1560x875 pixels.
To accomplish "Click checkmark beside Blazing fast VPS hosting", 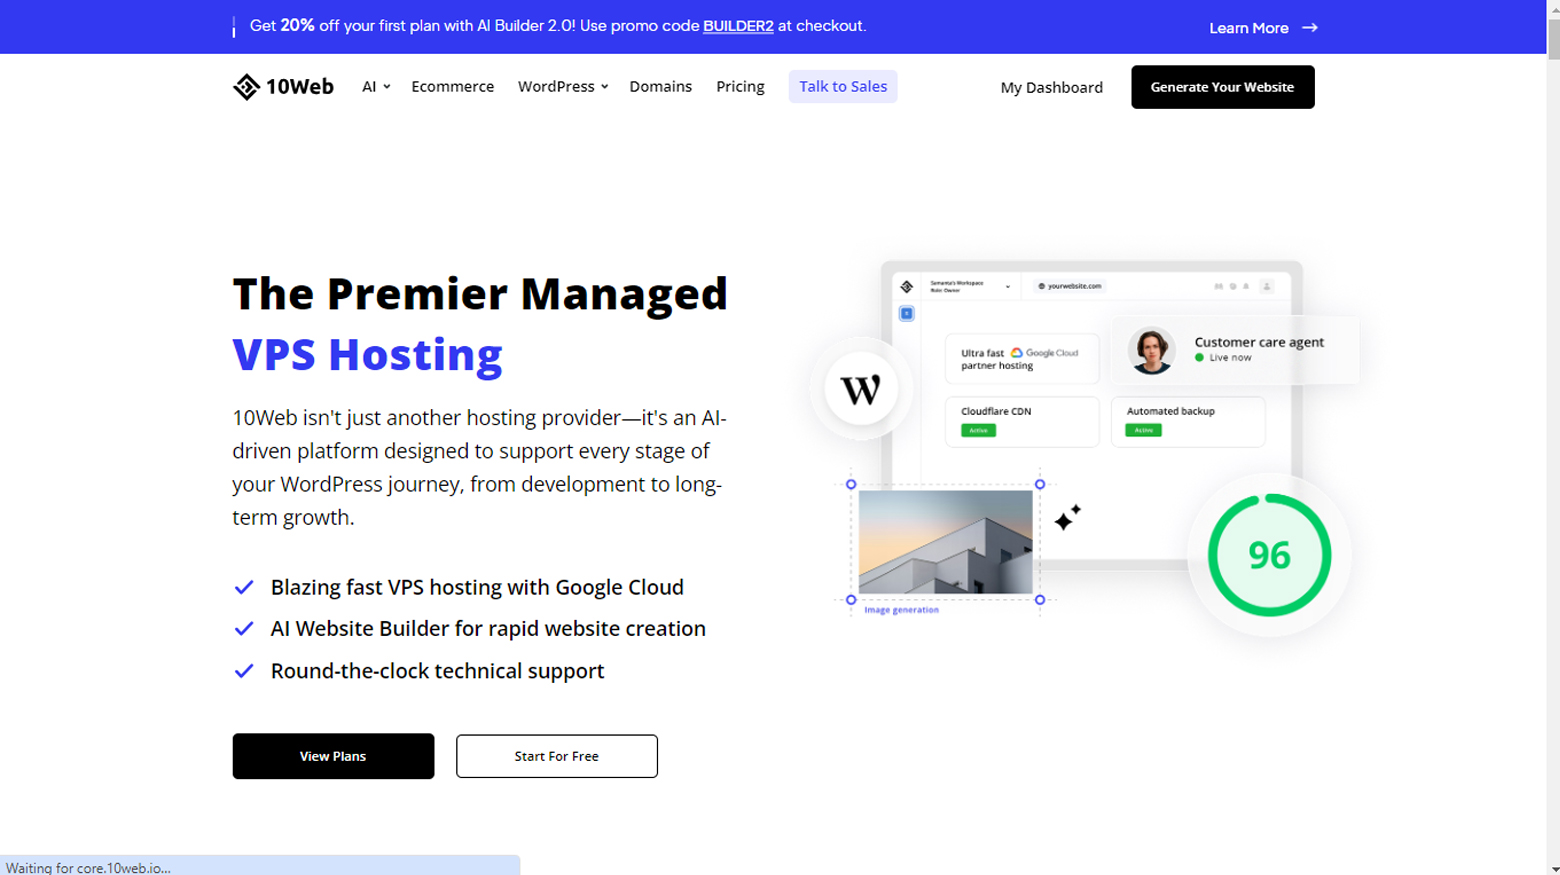I will [x=244, y=587].
